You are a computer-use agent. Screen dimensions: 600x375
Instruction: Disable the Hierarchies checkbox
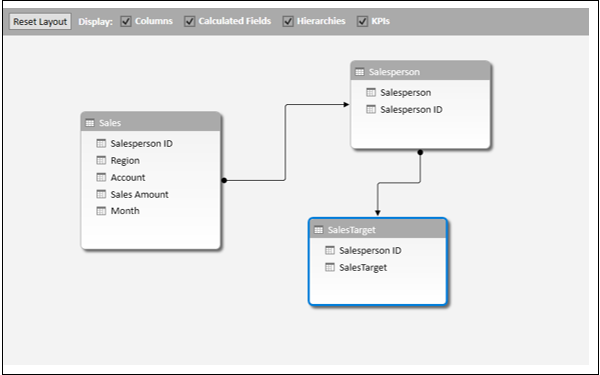(x=288, y=21)
